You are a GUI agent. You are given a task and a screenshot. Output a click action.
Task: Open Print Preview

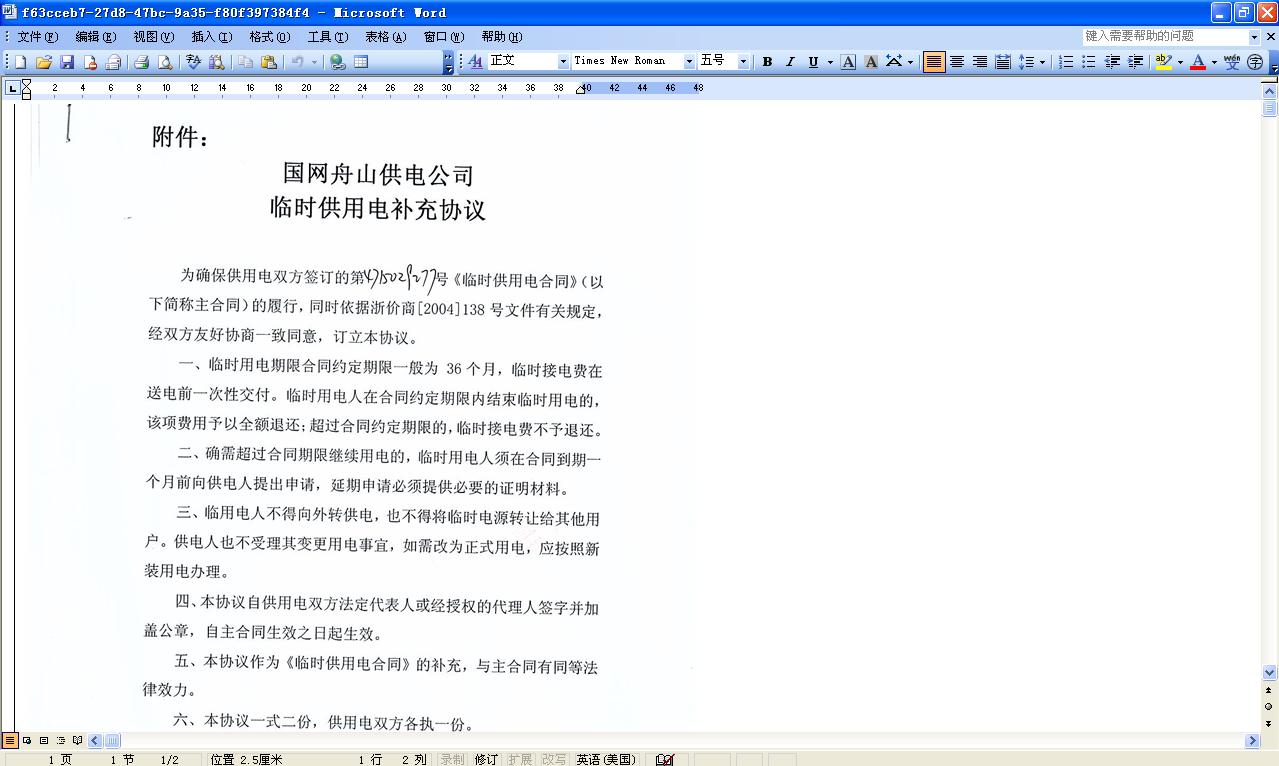(164, 62)
